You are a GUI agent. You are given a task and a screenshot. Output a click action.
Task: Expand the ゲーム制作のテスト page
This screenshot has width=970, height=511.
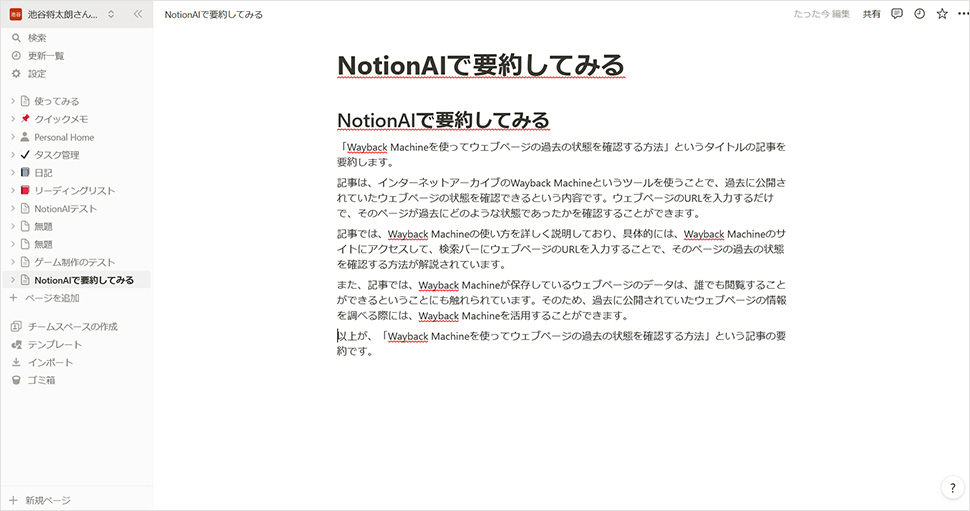click(12, 262)
